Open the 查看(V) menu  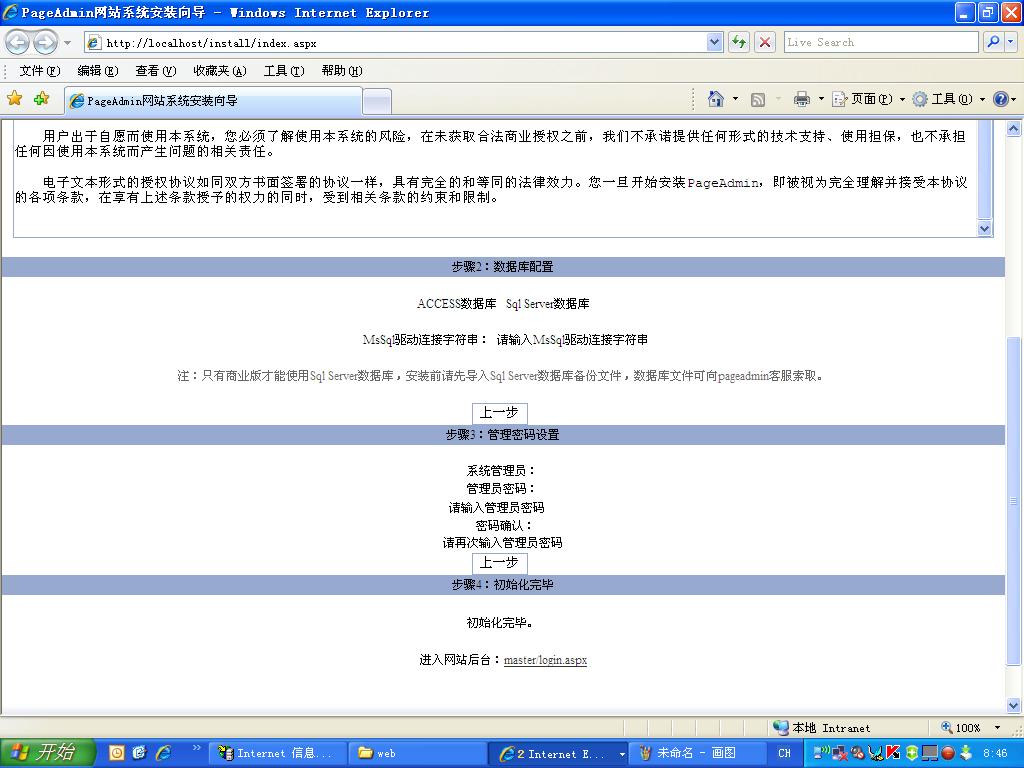[x=155, y=71]
